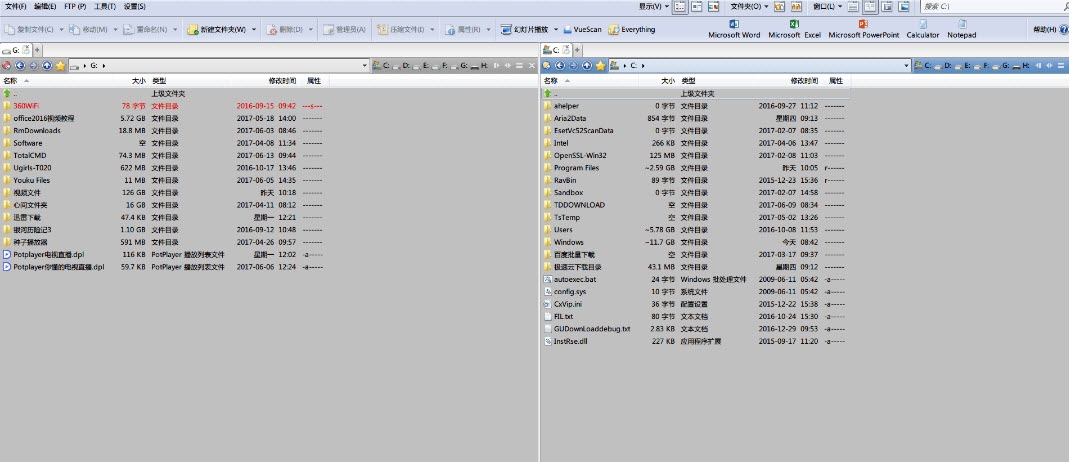Open favorites star in the left pane
This screenshot has width=1069, height=462.
(x=60, y=65)
